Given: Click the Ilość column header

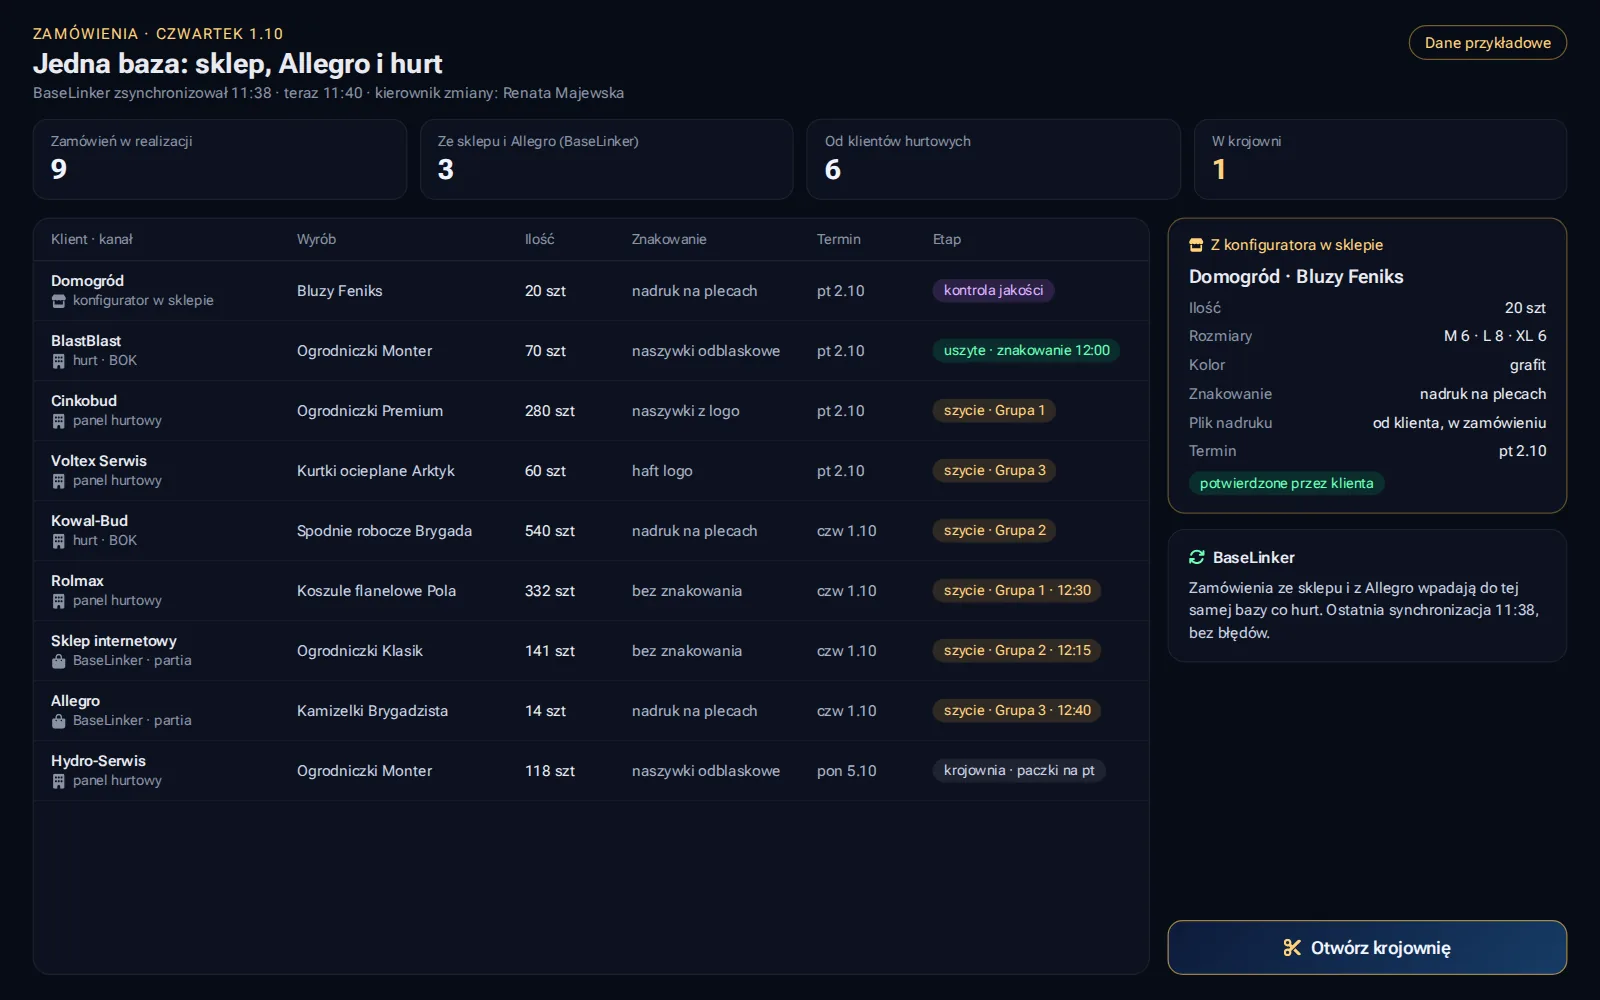Looking at the screenshot, I should pyautogui.click(x=540, y=239).
